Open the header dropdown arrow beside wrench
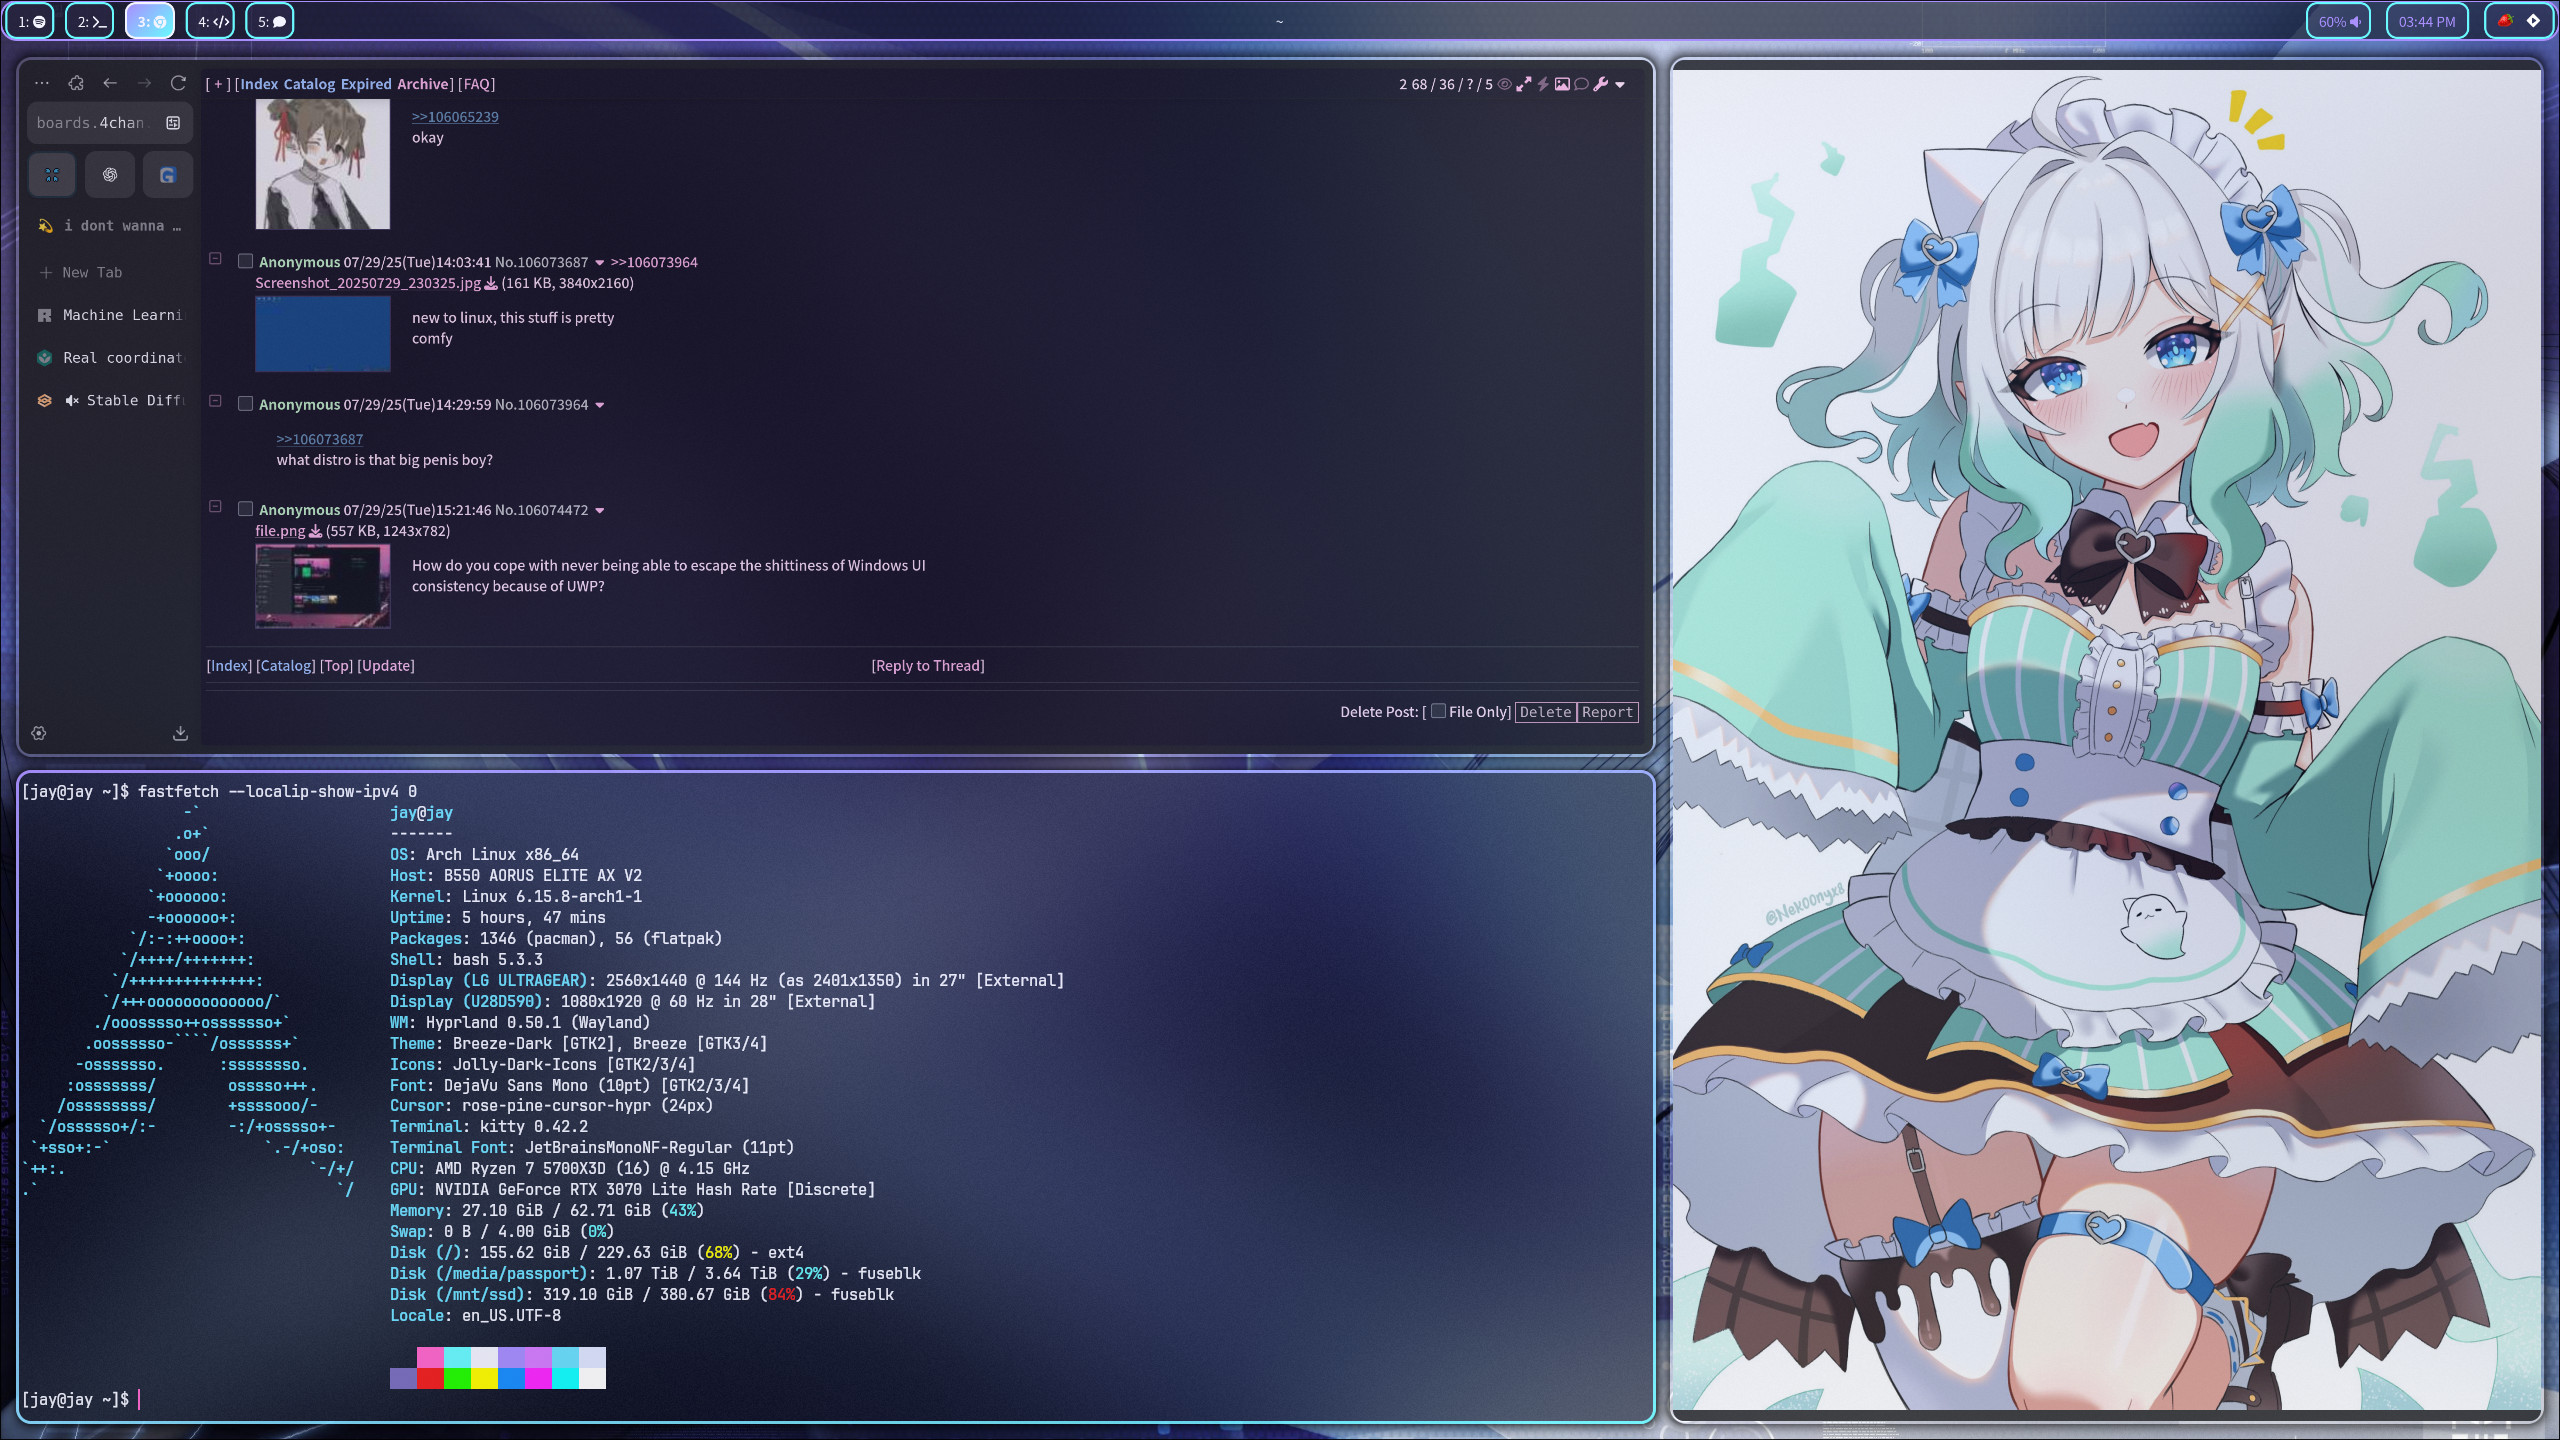Image resolution: width=2560 pixels, height=1440 pixels. coord(1620,85)
